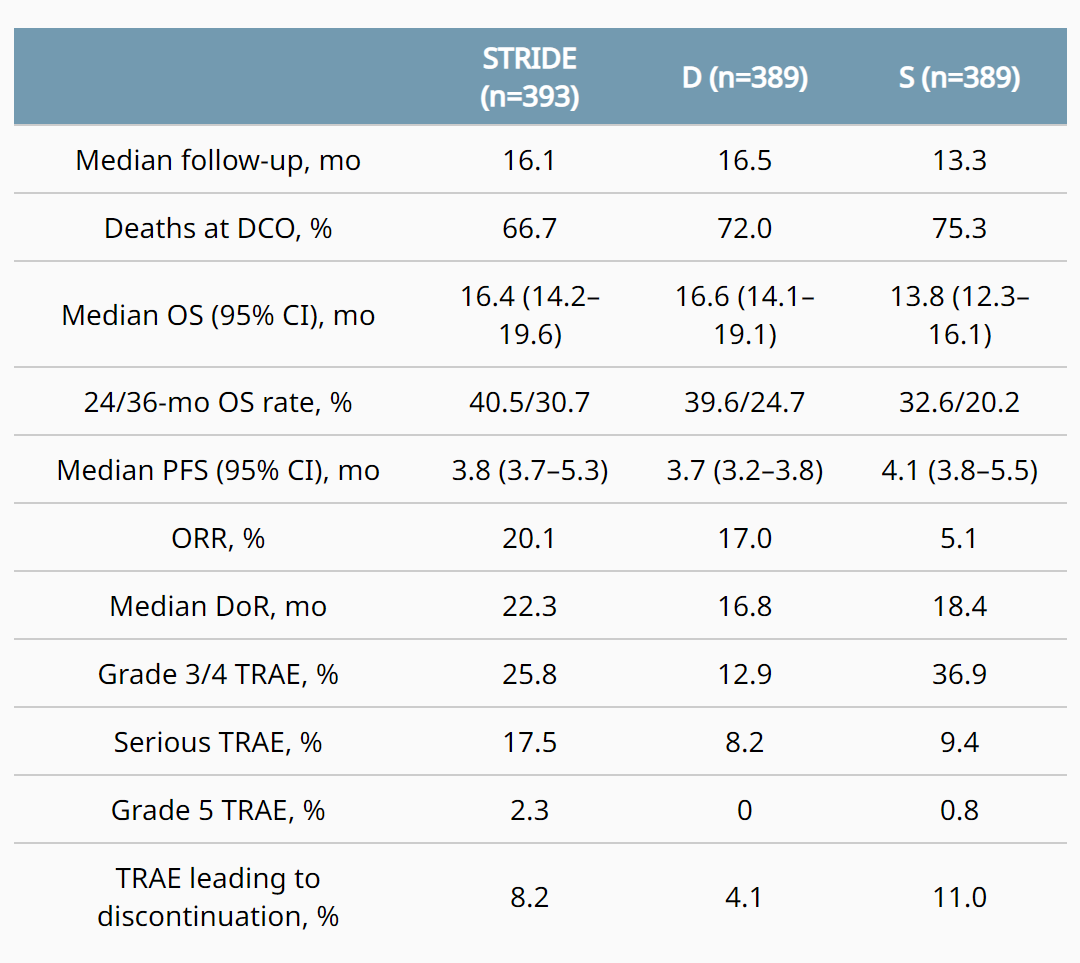Click the Deaths at DCO, % label
This screenshot has width=1080, height=963.
coord(218,228)
